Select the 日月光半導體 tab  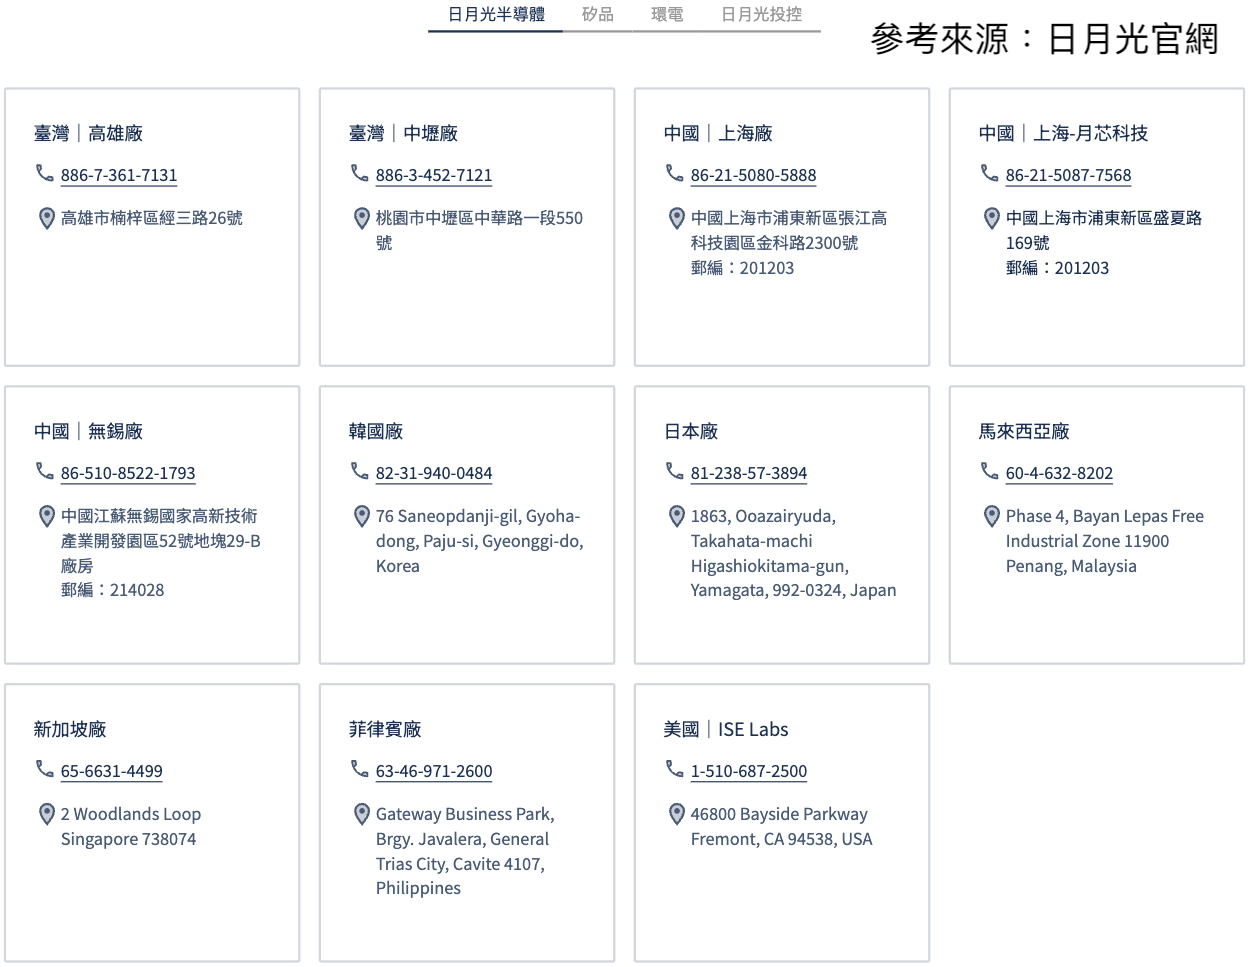pyautogui.click(x=496, y=15)
